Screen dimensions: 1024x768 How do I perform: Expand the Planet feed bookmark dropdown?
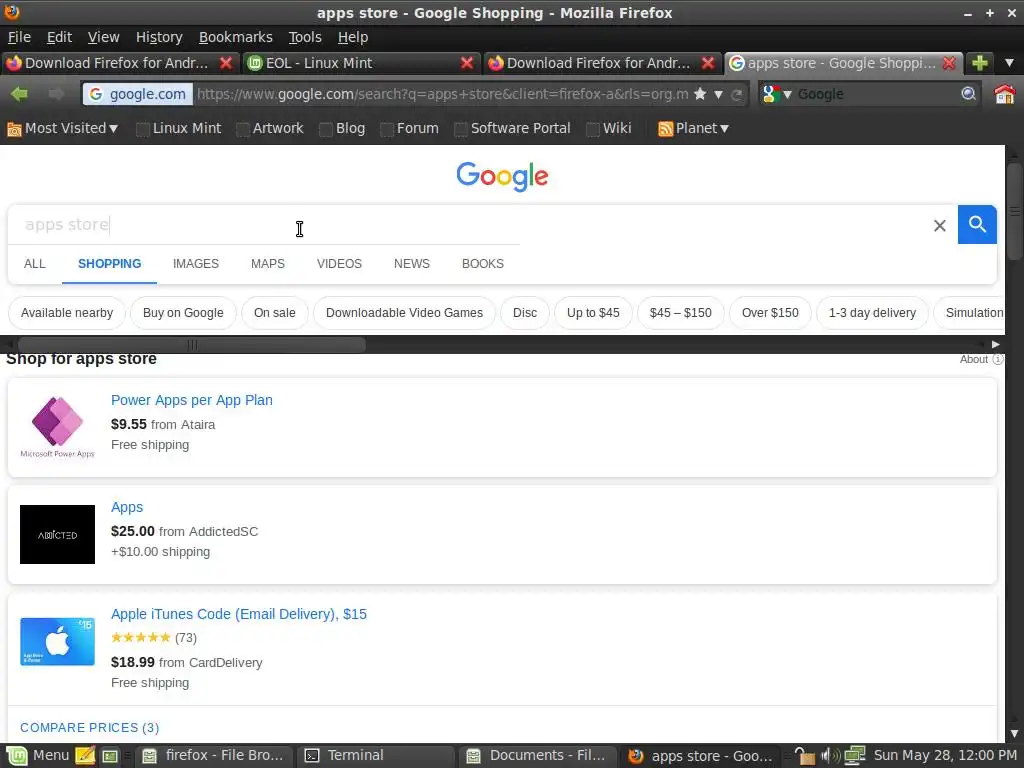[693, 128]
